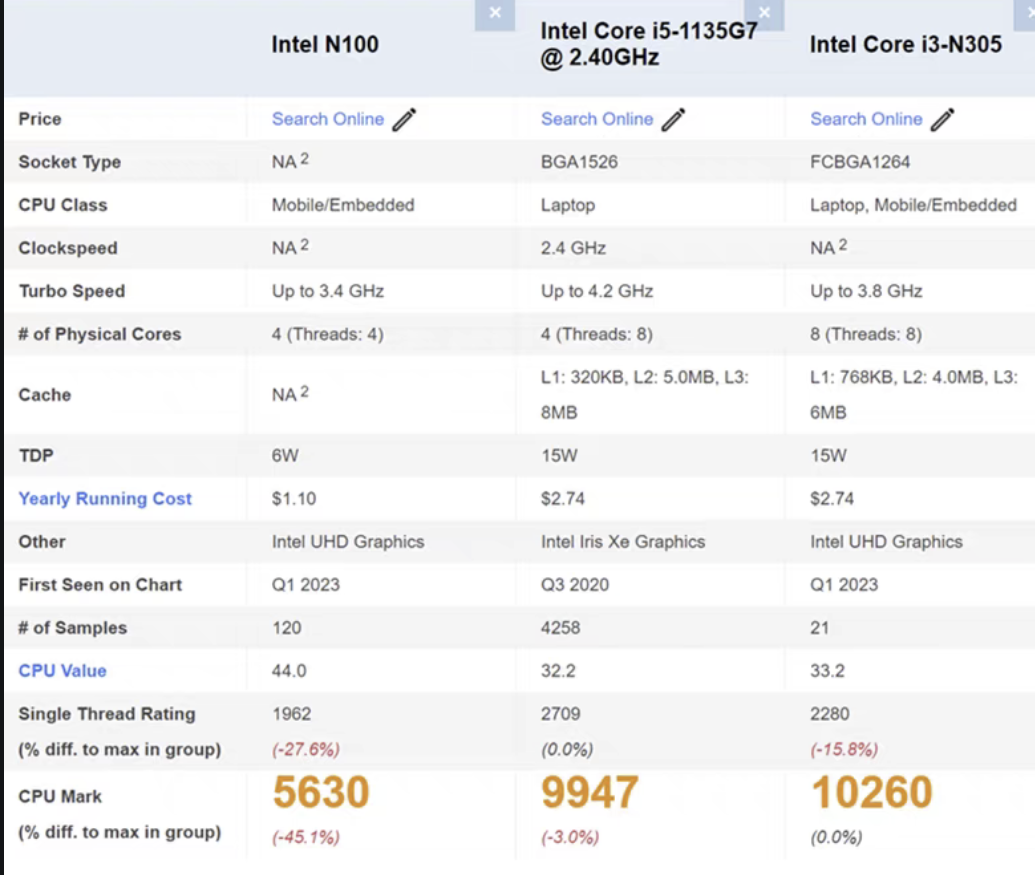This screenshot has height=875, width=1035.
Task: Click the Up to 3.4 GHz value
Action: [328, 291]
